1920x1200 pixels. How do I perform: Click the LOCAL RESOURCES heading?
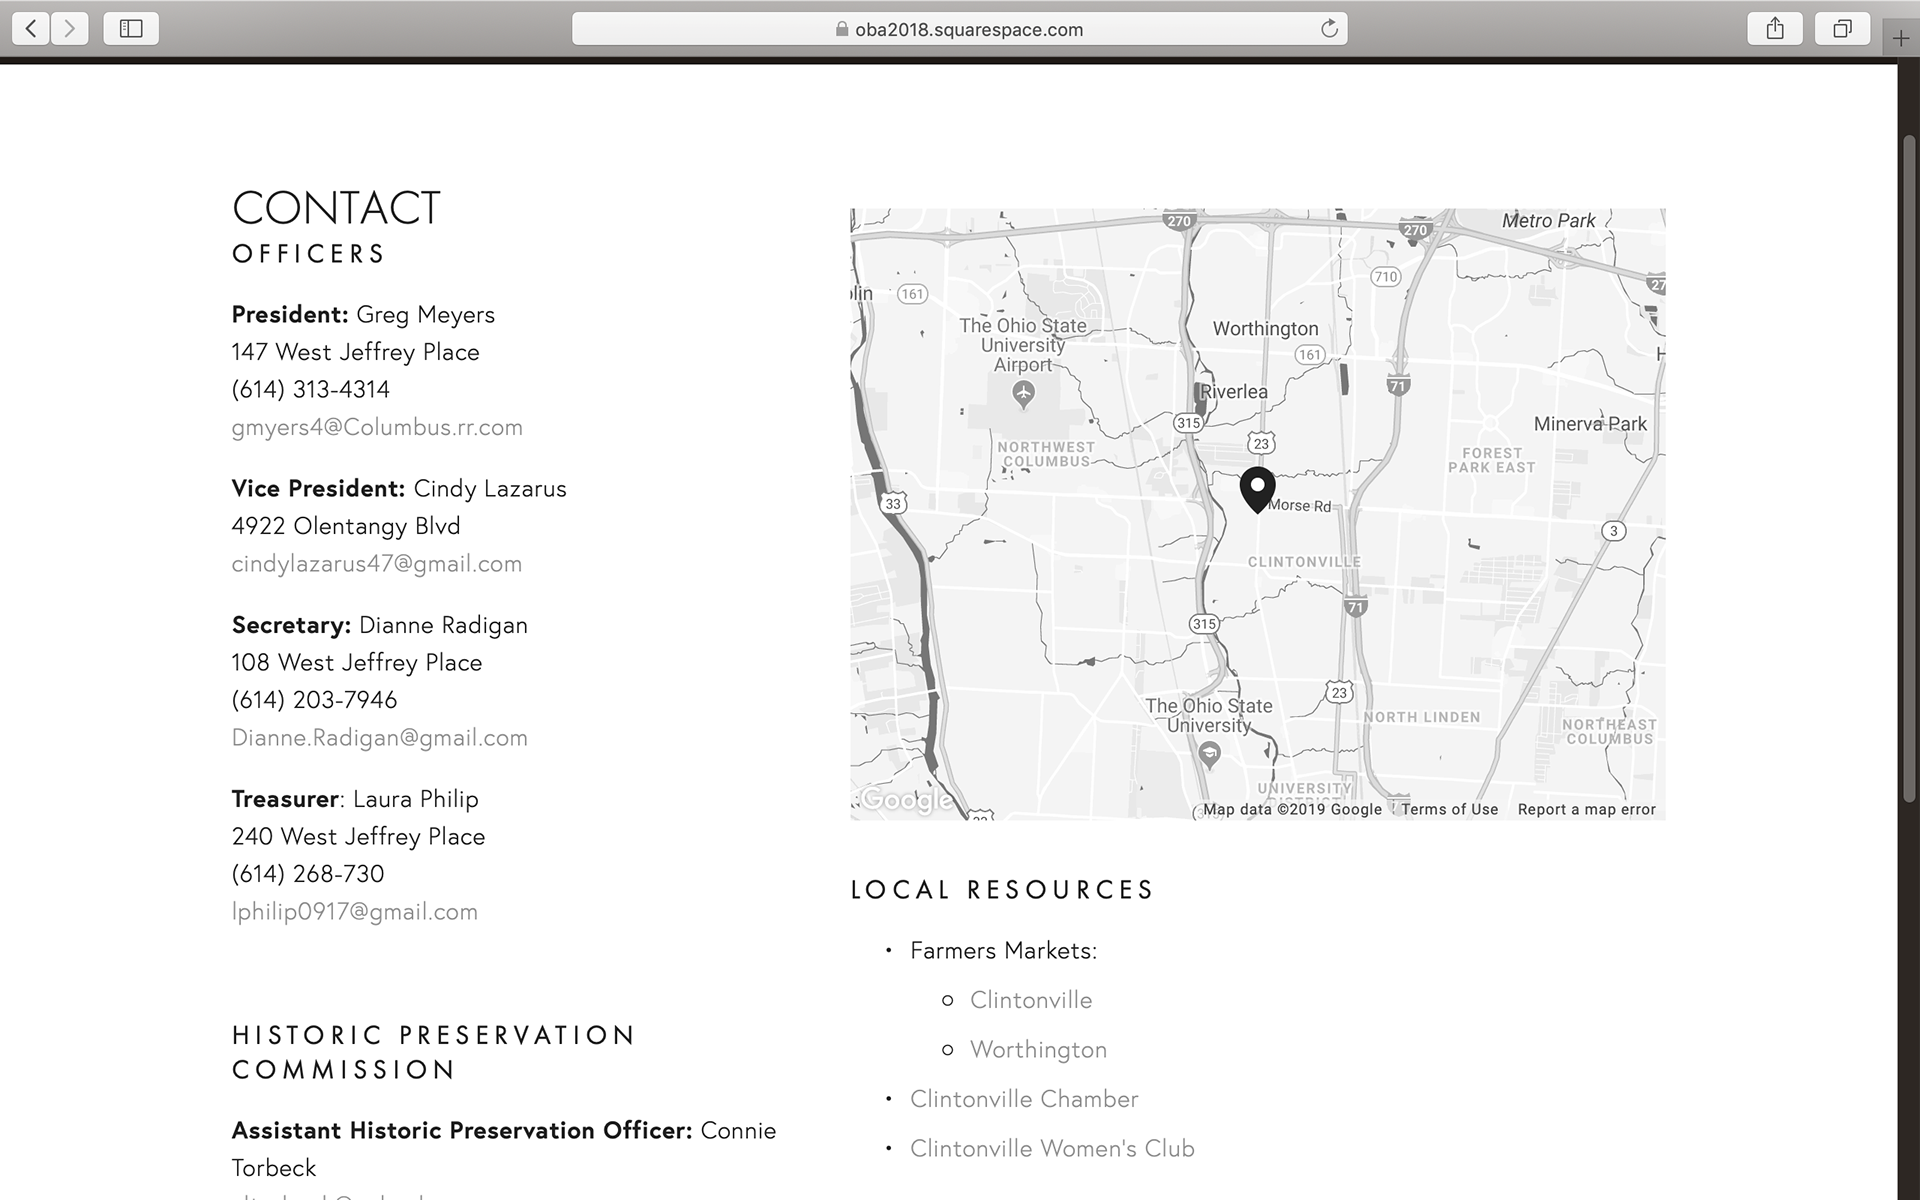(1002, 890)
